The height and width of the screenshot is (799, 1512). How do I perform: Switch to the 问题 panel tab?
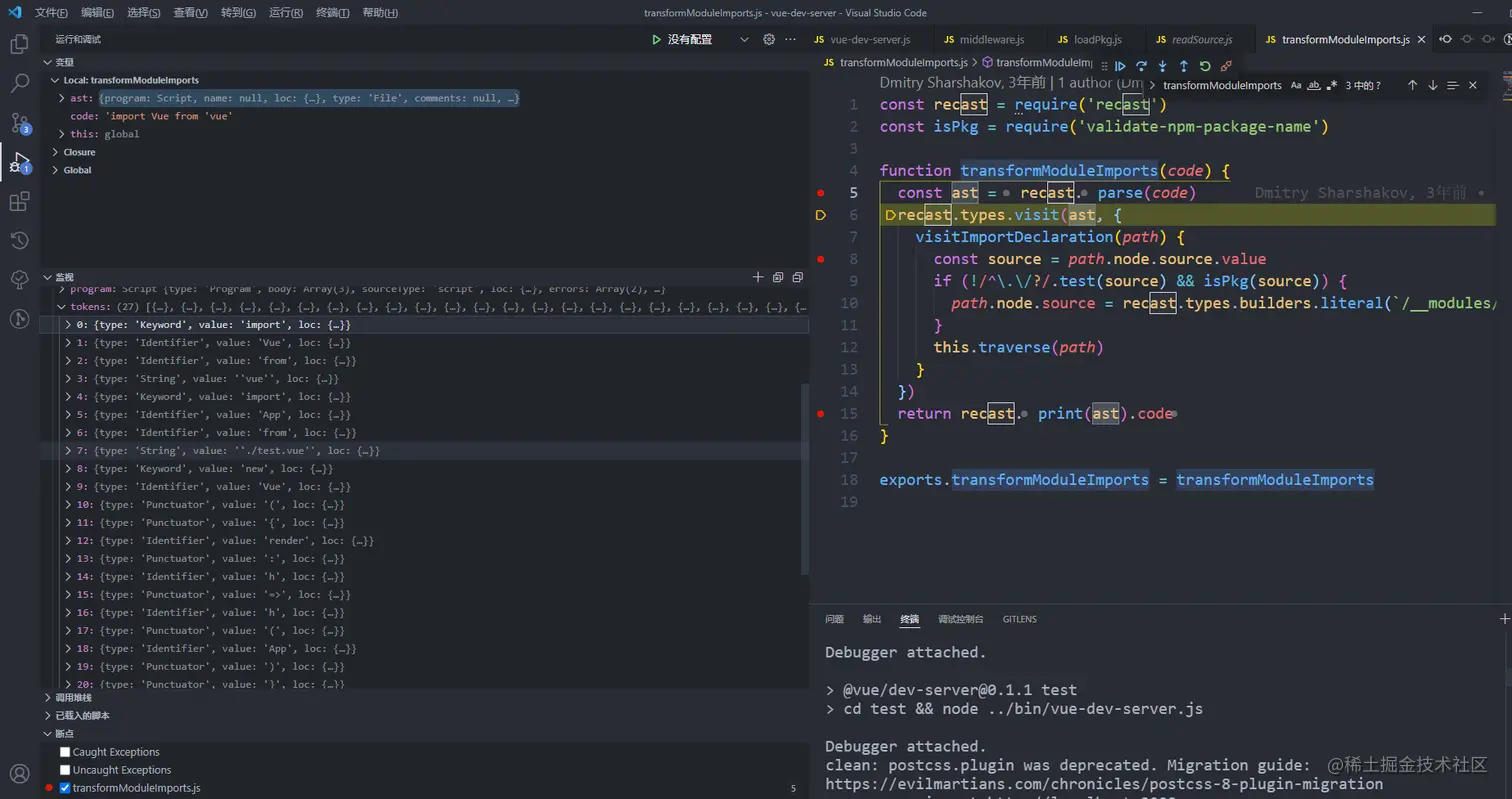tap(834, 619)
